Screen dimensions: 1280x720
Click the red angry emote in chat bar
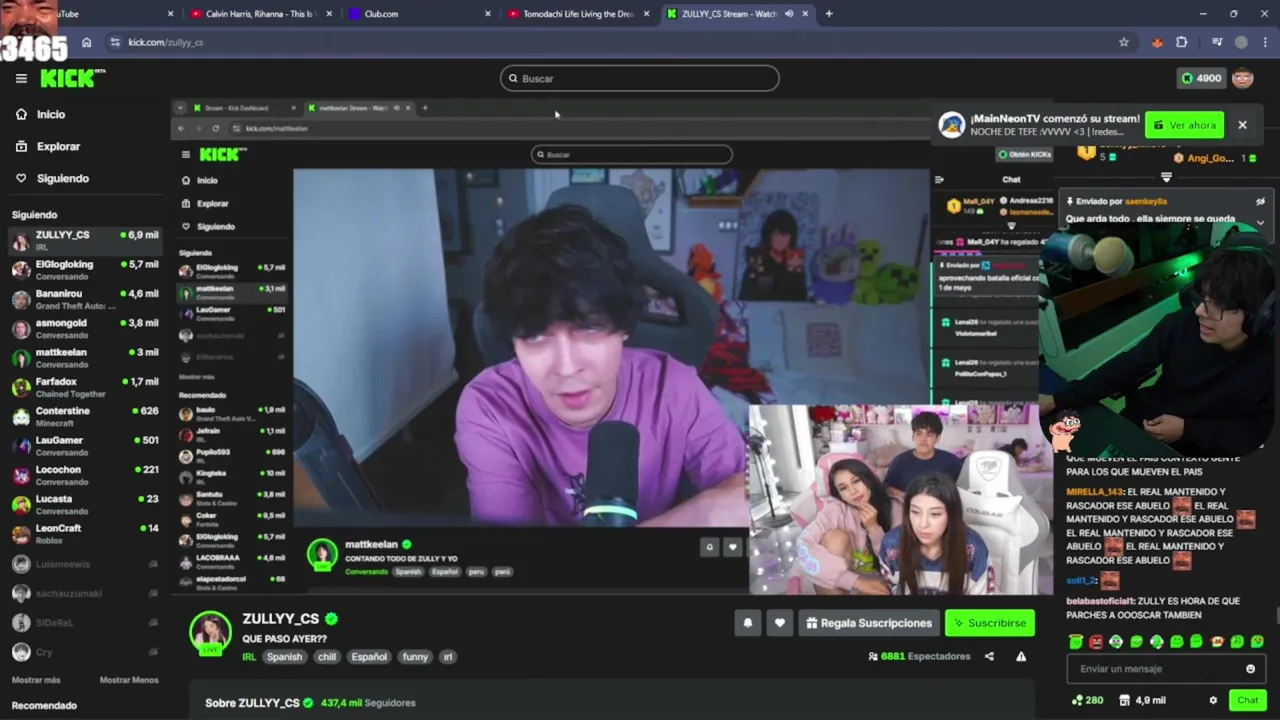click(1096, 642)
